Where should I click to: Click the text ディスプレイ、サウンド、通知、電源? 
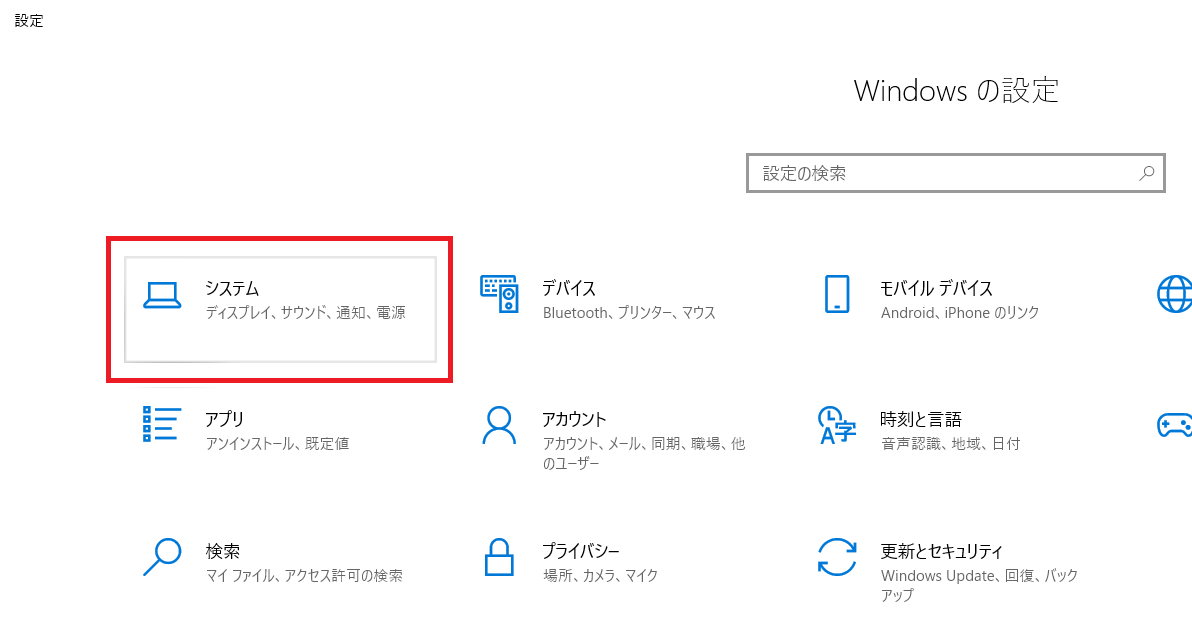click(306, 312)
